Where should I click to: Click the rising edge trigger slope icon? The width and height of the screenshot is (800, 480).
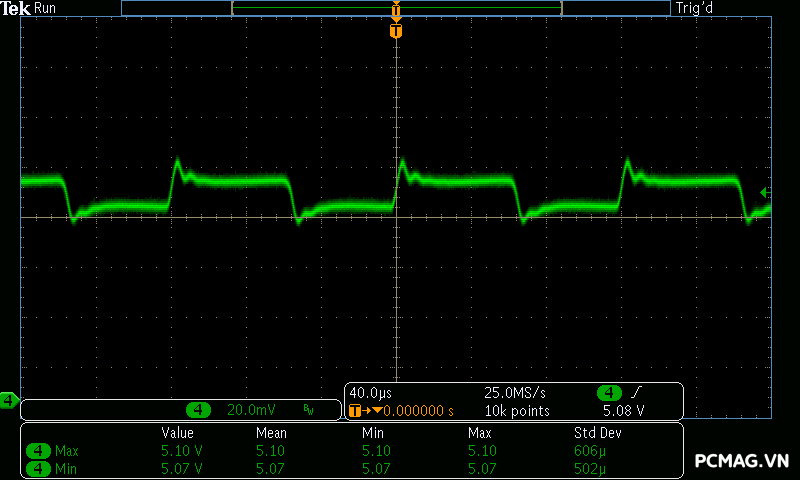click(638, 393)
